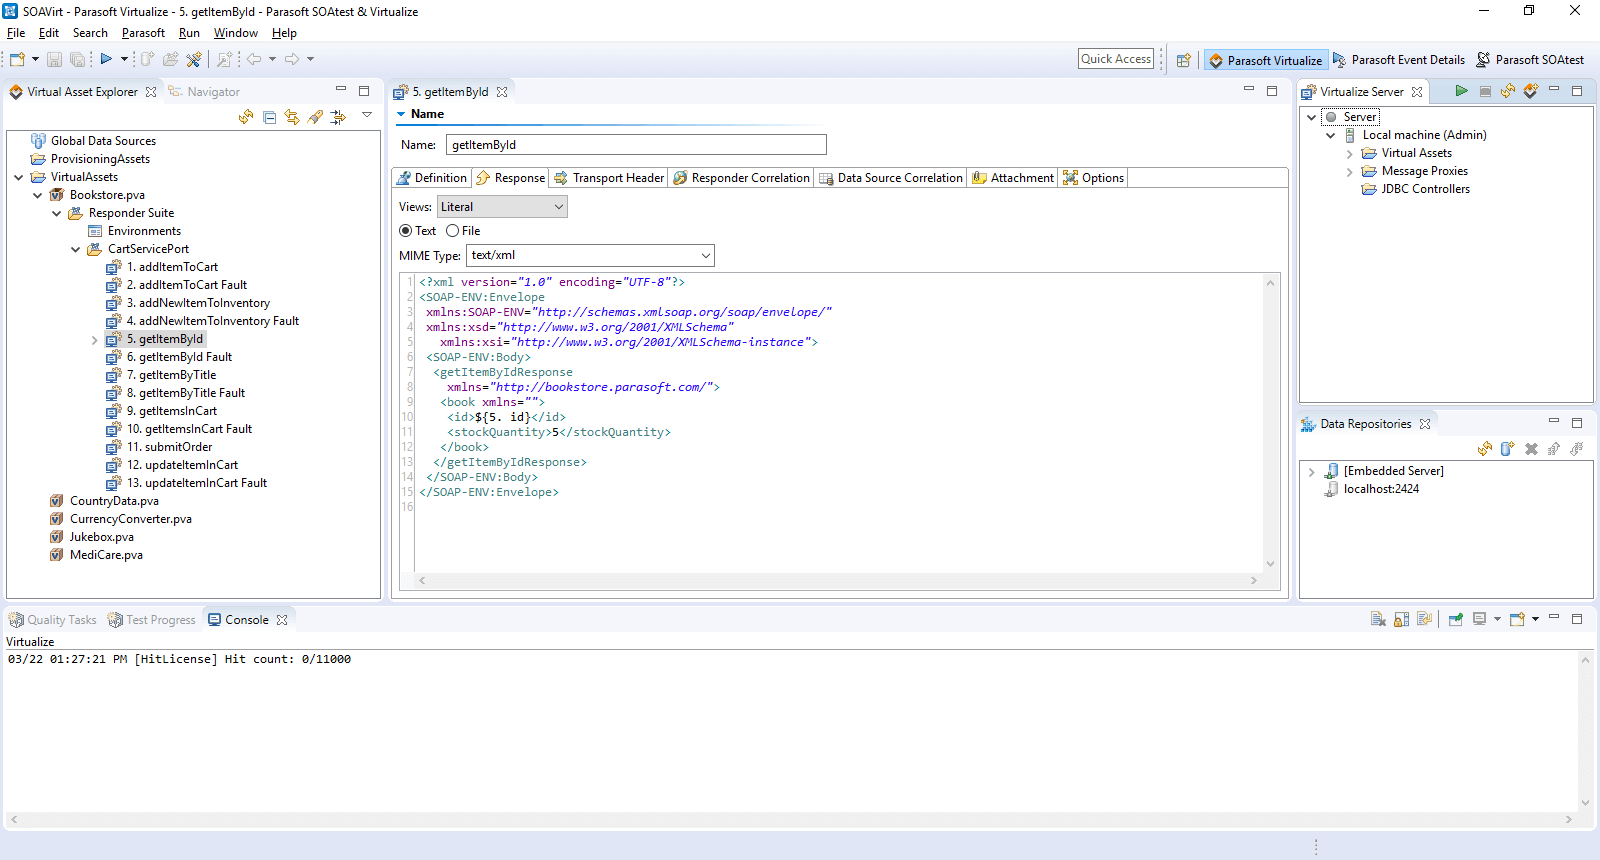The image size is (1600, 860).
Task: Click the Save All toolbar icon
Action: (x=77, y=59)
